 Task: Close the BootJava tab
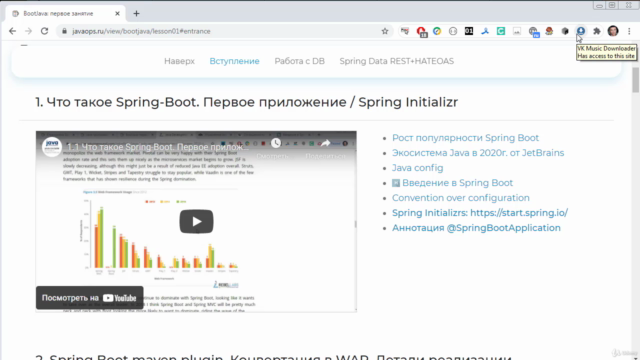[117, 13]
